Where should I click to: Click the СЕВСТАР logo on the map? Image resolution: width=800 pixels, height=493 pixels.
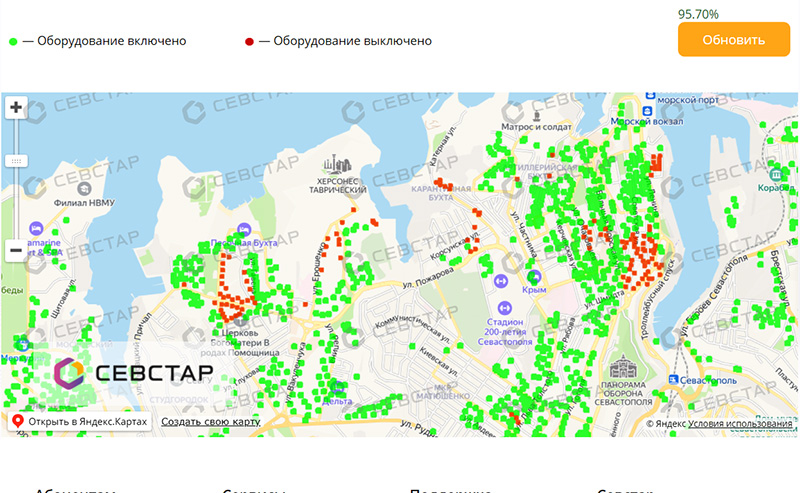[x=134, y=373]
